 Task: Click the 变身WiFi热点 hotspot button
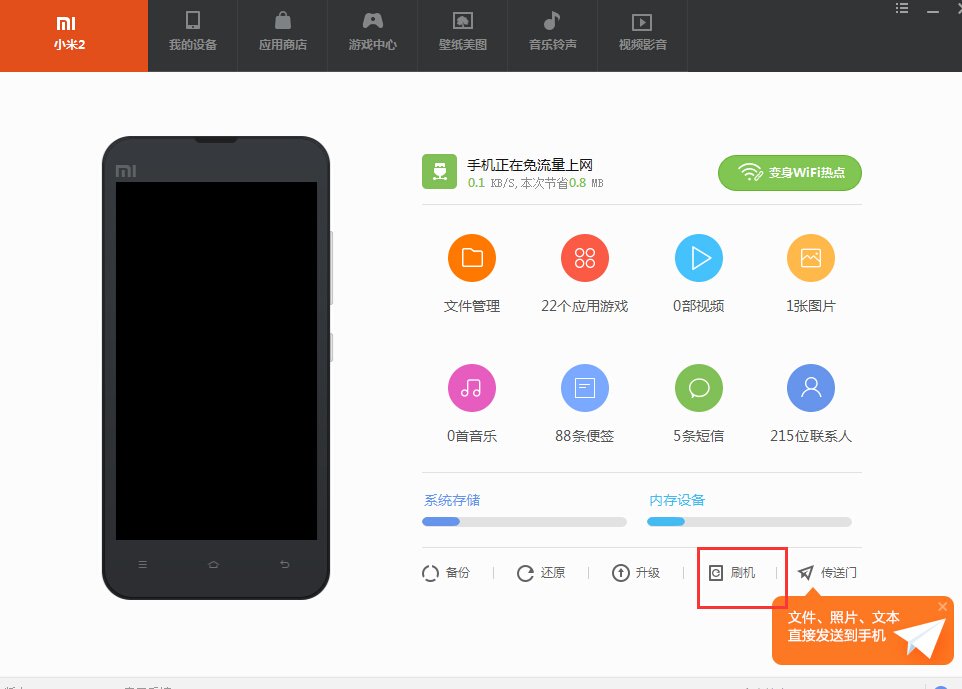click(x=790, y=172)
